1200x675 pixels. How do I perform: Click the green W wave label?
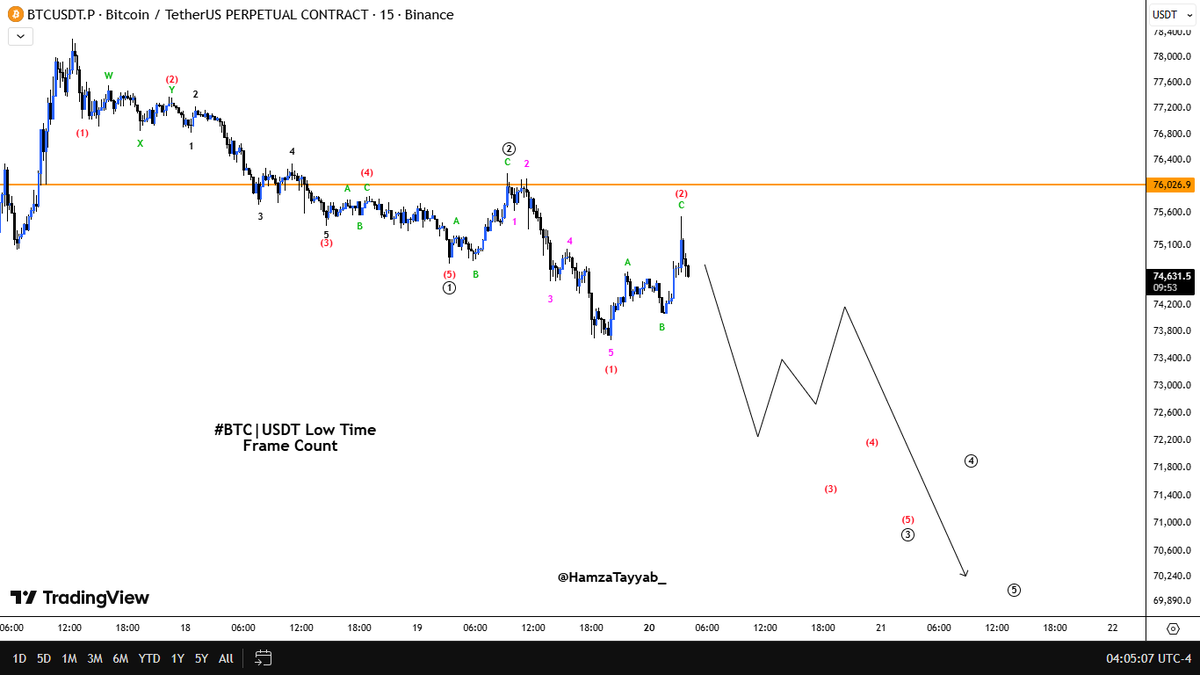tap(109, 76)
